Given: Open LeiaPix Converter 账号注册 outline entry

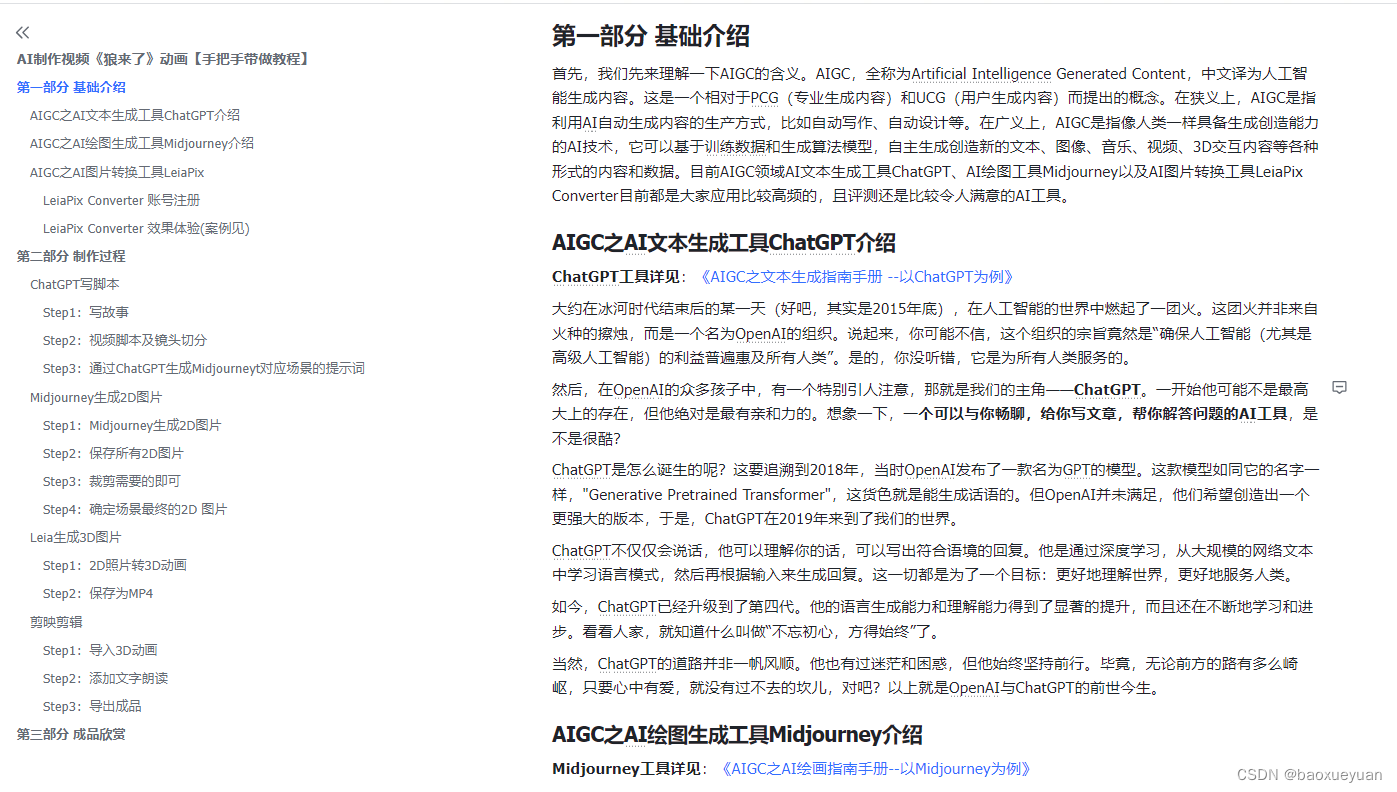Looking at the screenshot, I should (x=121, y=200).
